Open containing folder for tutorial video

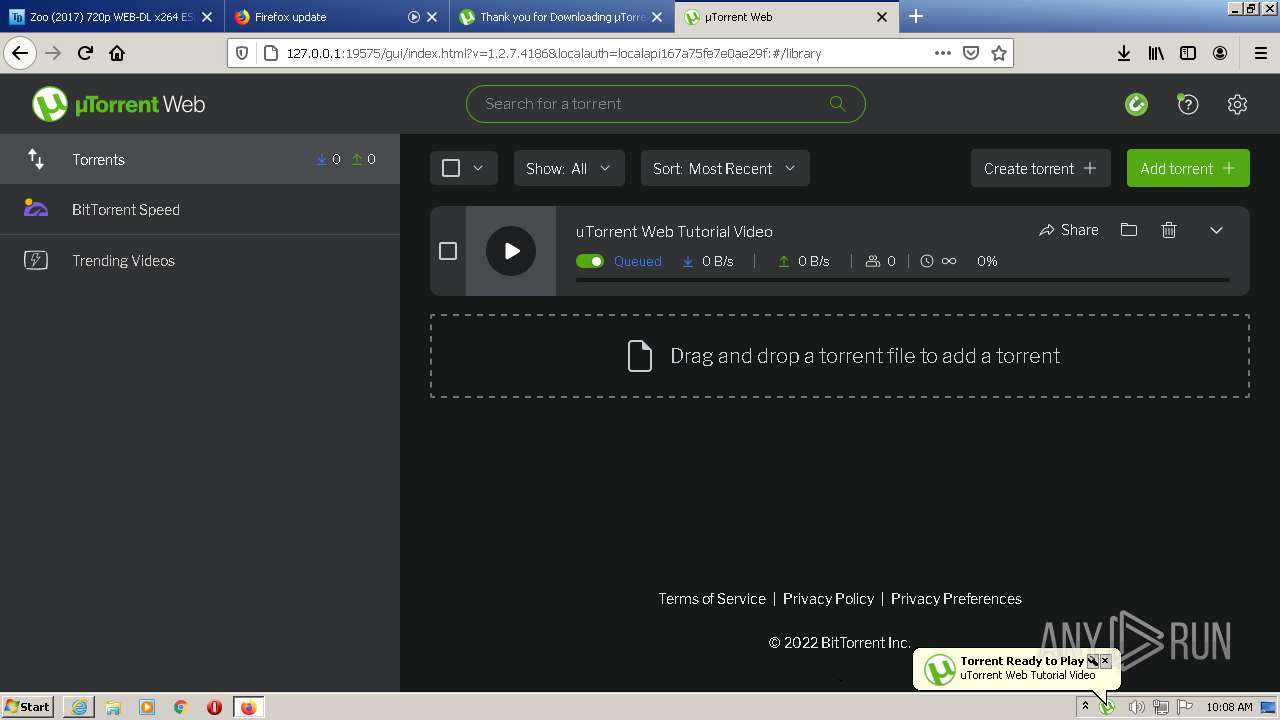point(1129,230)
